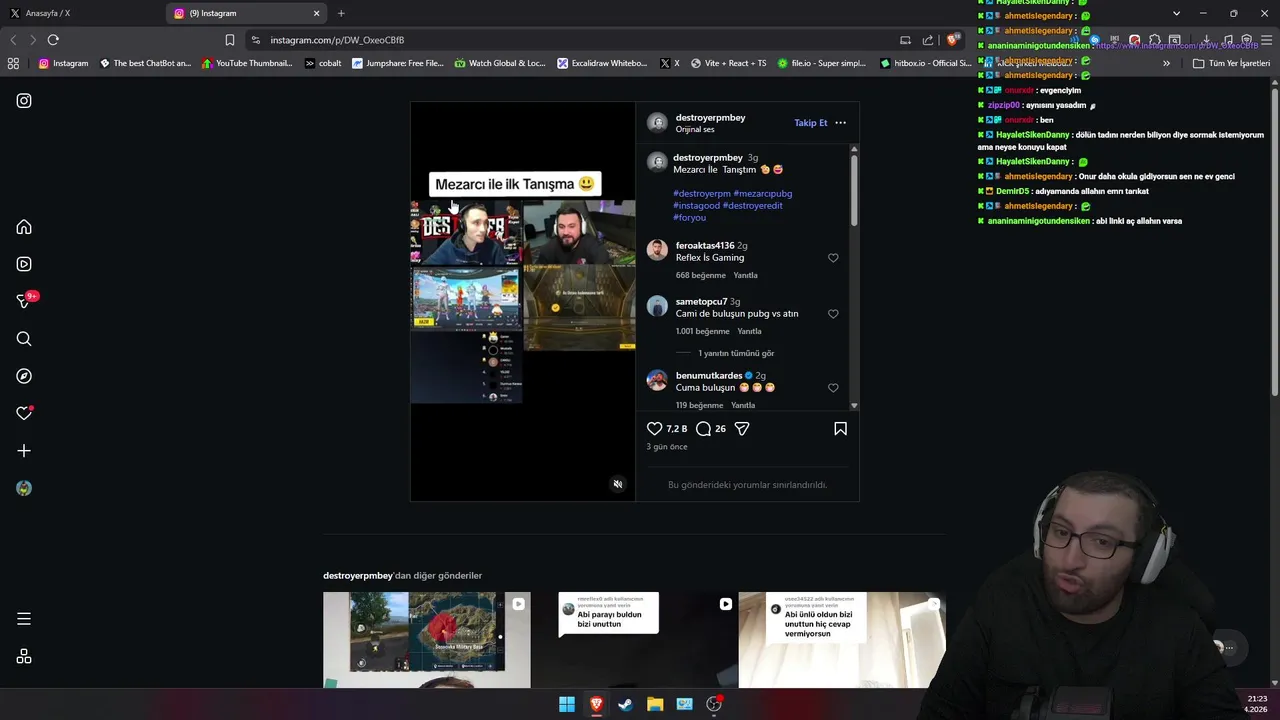Like sametopcu7's comment
The image size is (1280, 720).
click(x=833, y=314)
